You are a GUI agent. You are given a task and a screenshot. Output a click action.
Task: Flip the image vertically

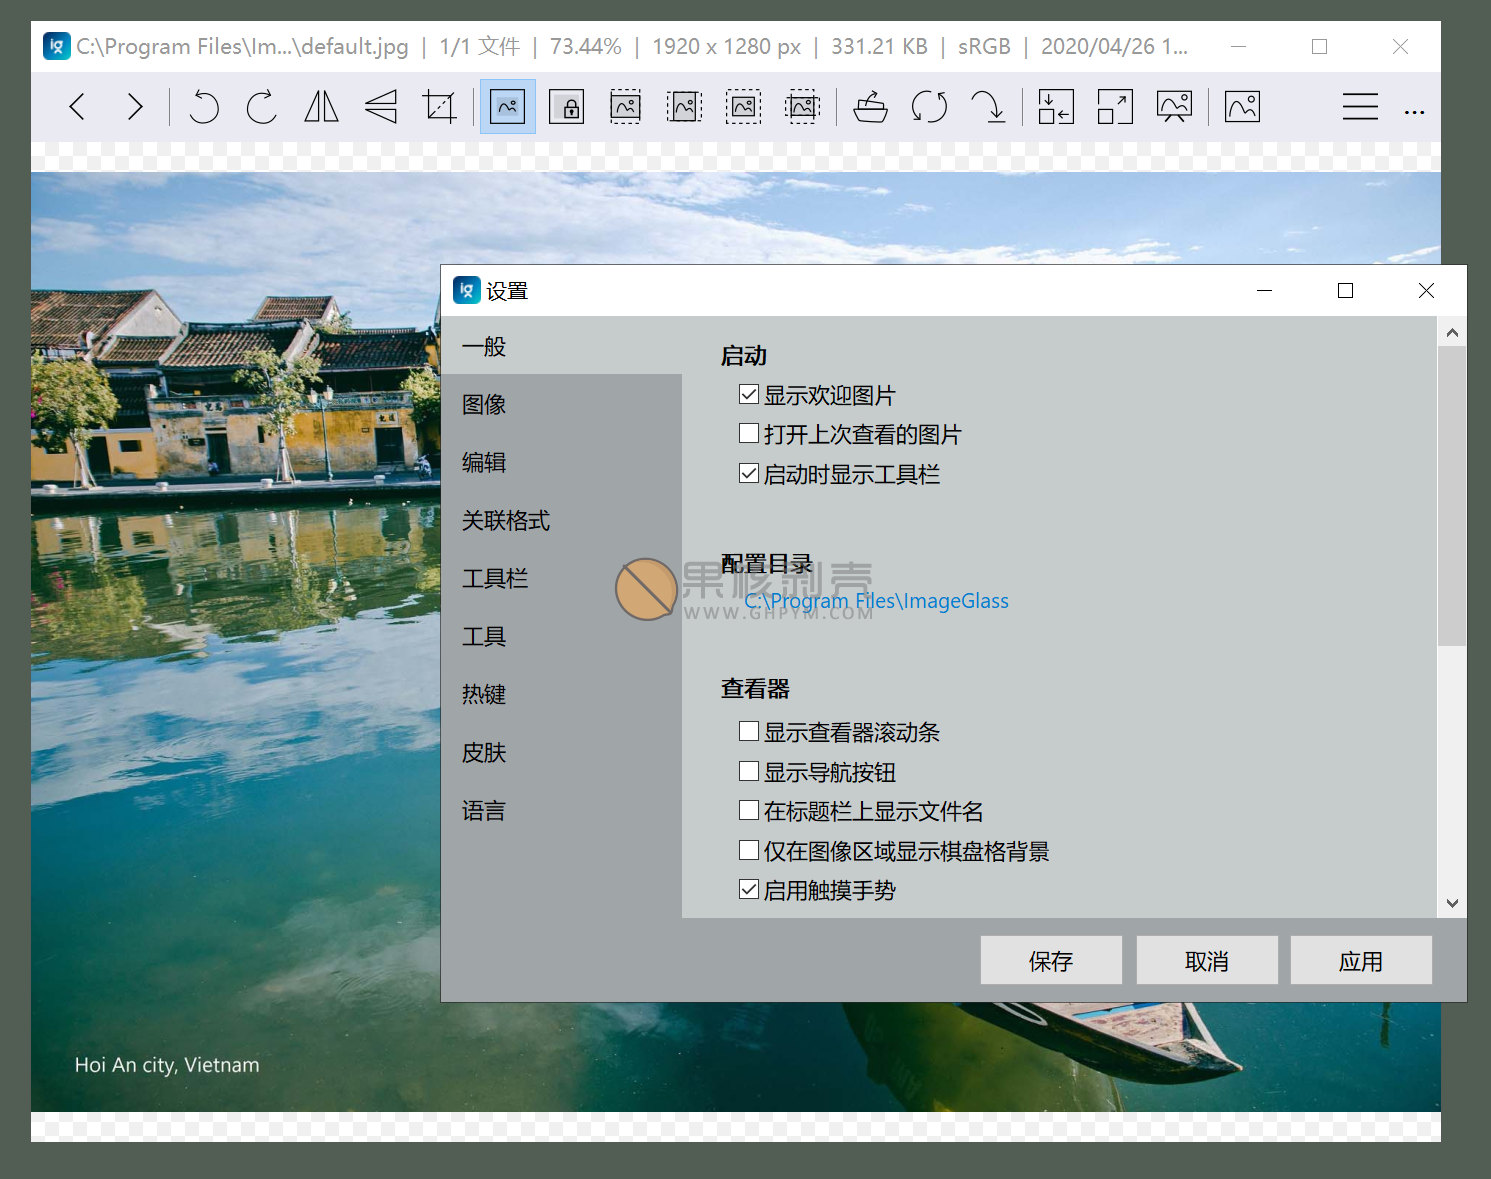point(381,106)
